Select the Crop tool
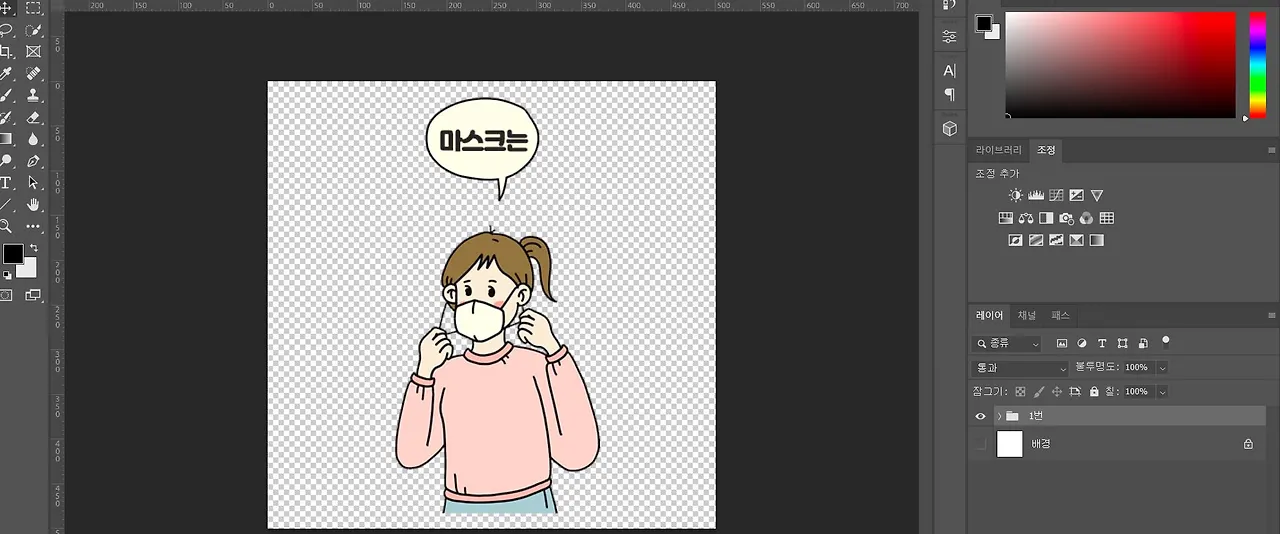This screenshot has width=1280, height=534. 6,52
